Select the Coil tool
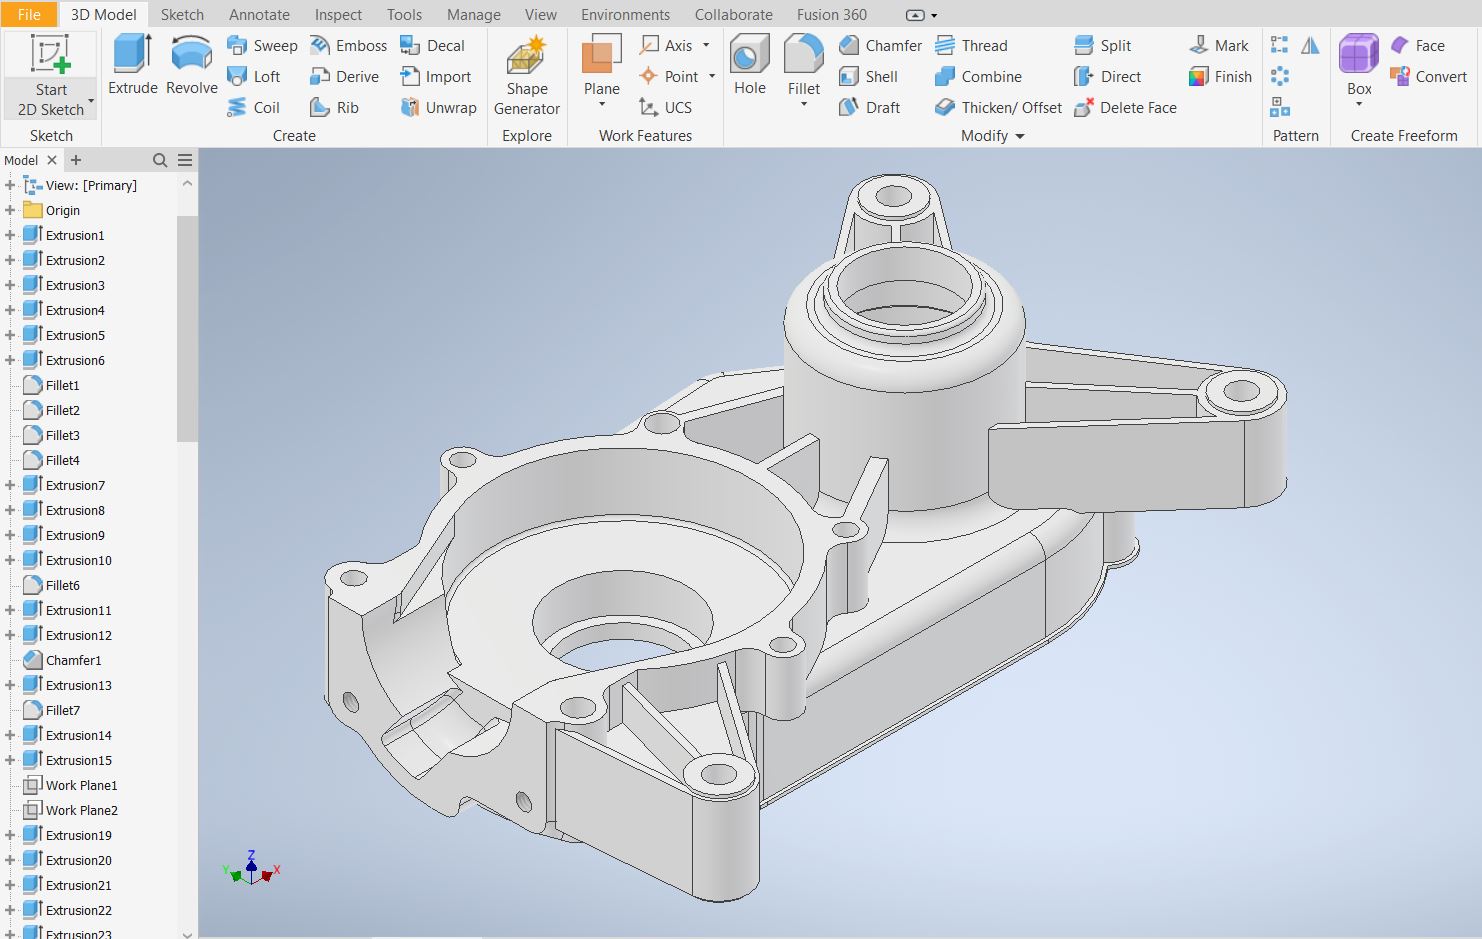1482x939 pixels. tap(254, 108)
